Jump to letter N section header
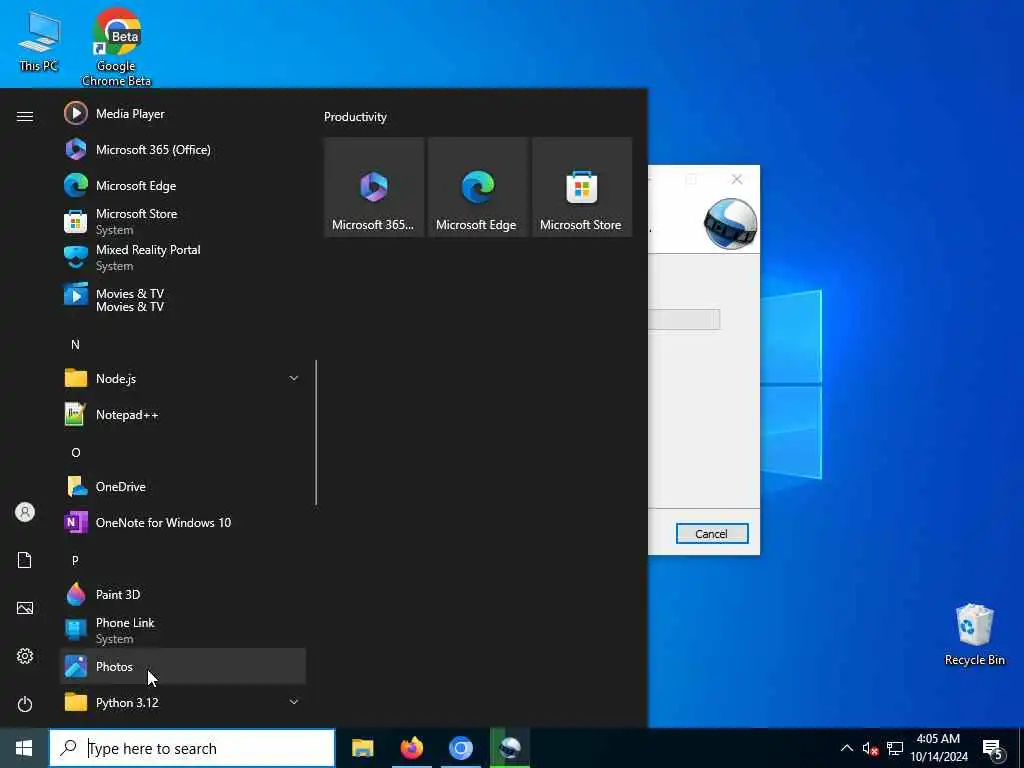 (x=75, y=344)
